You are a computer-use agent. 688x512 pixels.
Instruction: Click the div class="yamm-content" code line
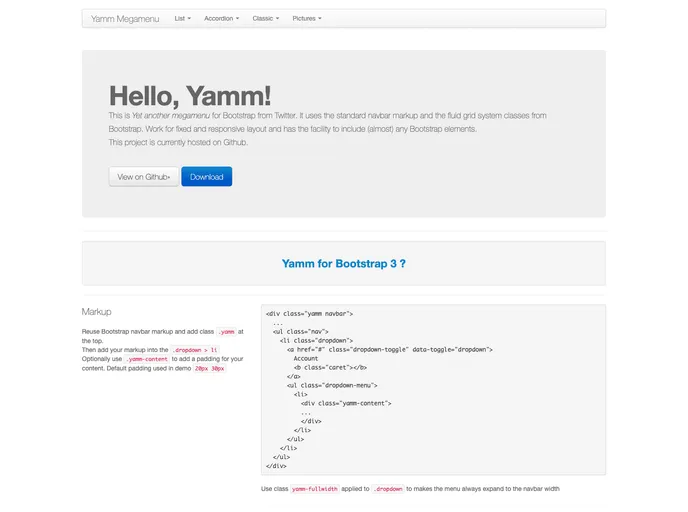(x=346, y=403)
